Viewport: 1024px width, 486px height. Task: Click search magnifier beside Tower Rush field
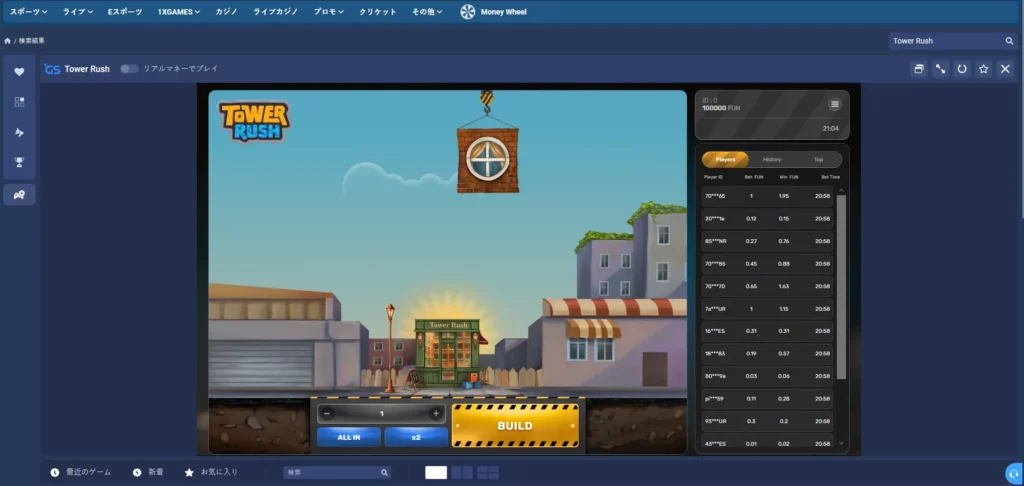click(1009, 40)
